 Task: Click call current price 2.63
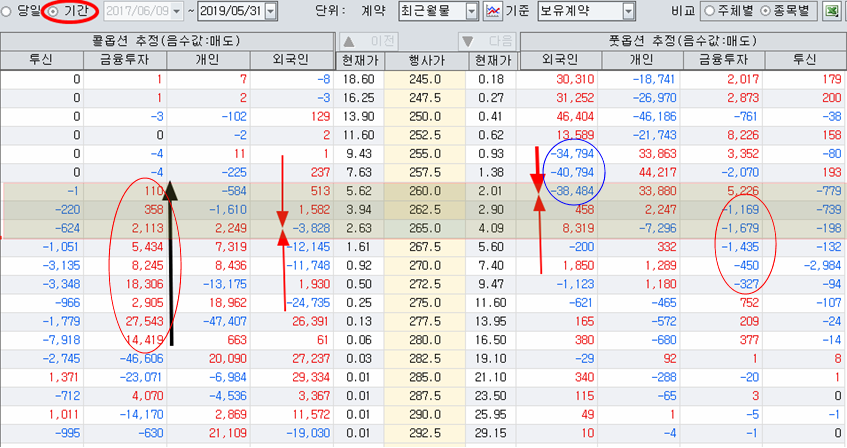click(x=358, y=229)
